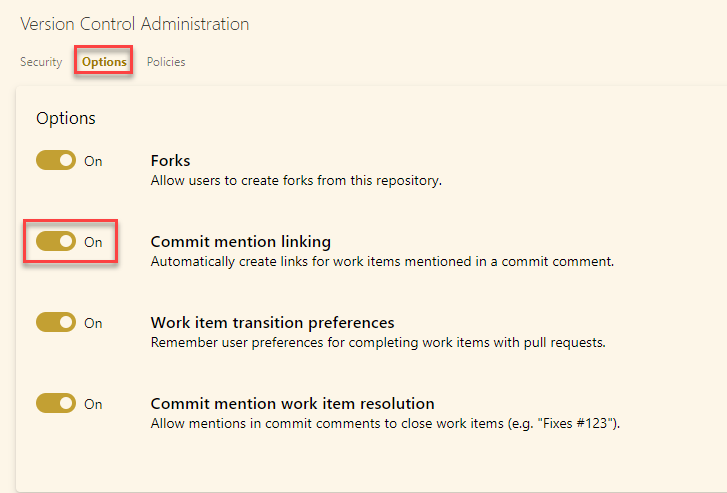The image size is (727, 493).
Task: Switch to the Security tab
Action: click(41, 62)
